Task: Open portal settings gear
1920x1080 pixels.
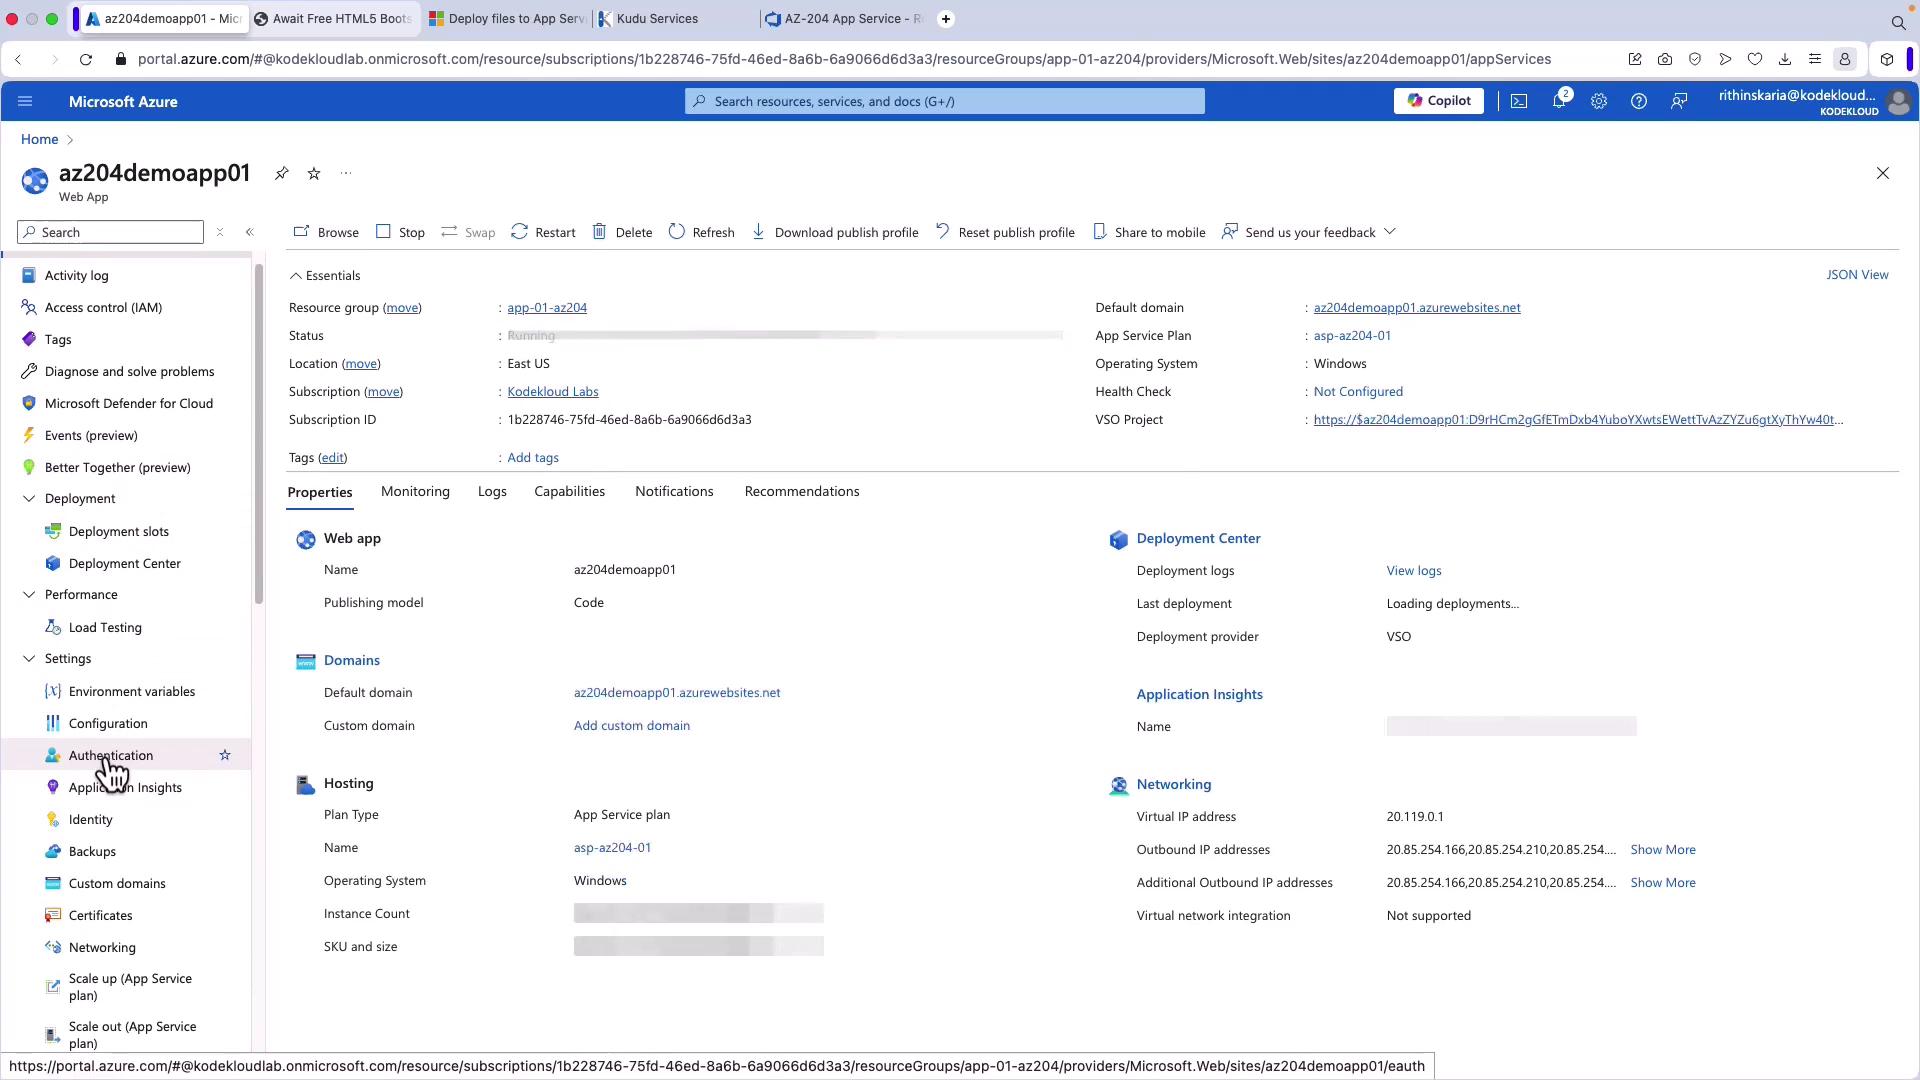Action: pos(1599,101)
